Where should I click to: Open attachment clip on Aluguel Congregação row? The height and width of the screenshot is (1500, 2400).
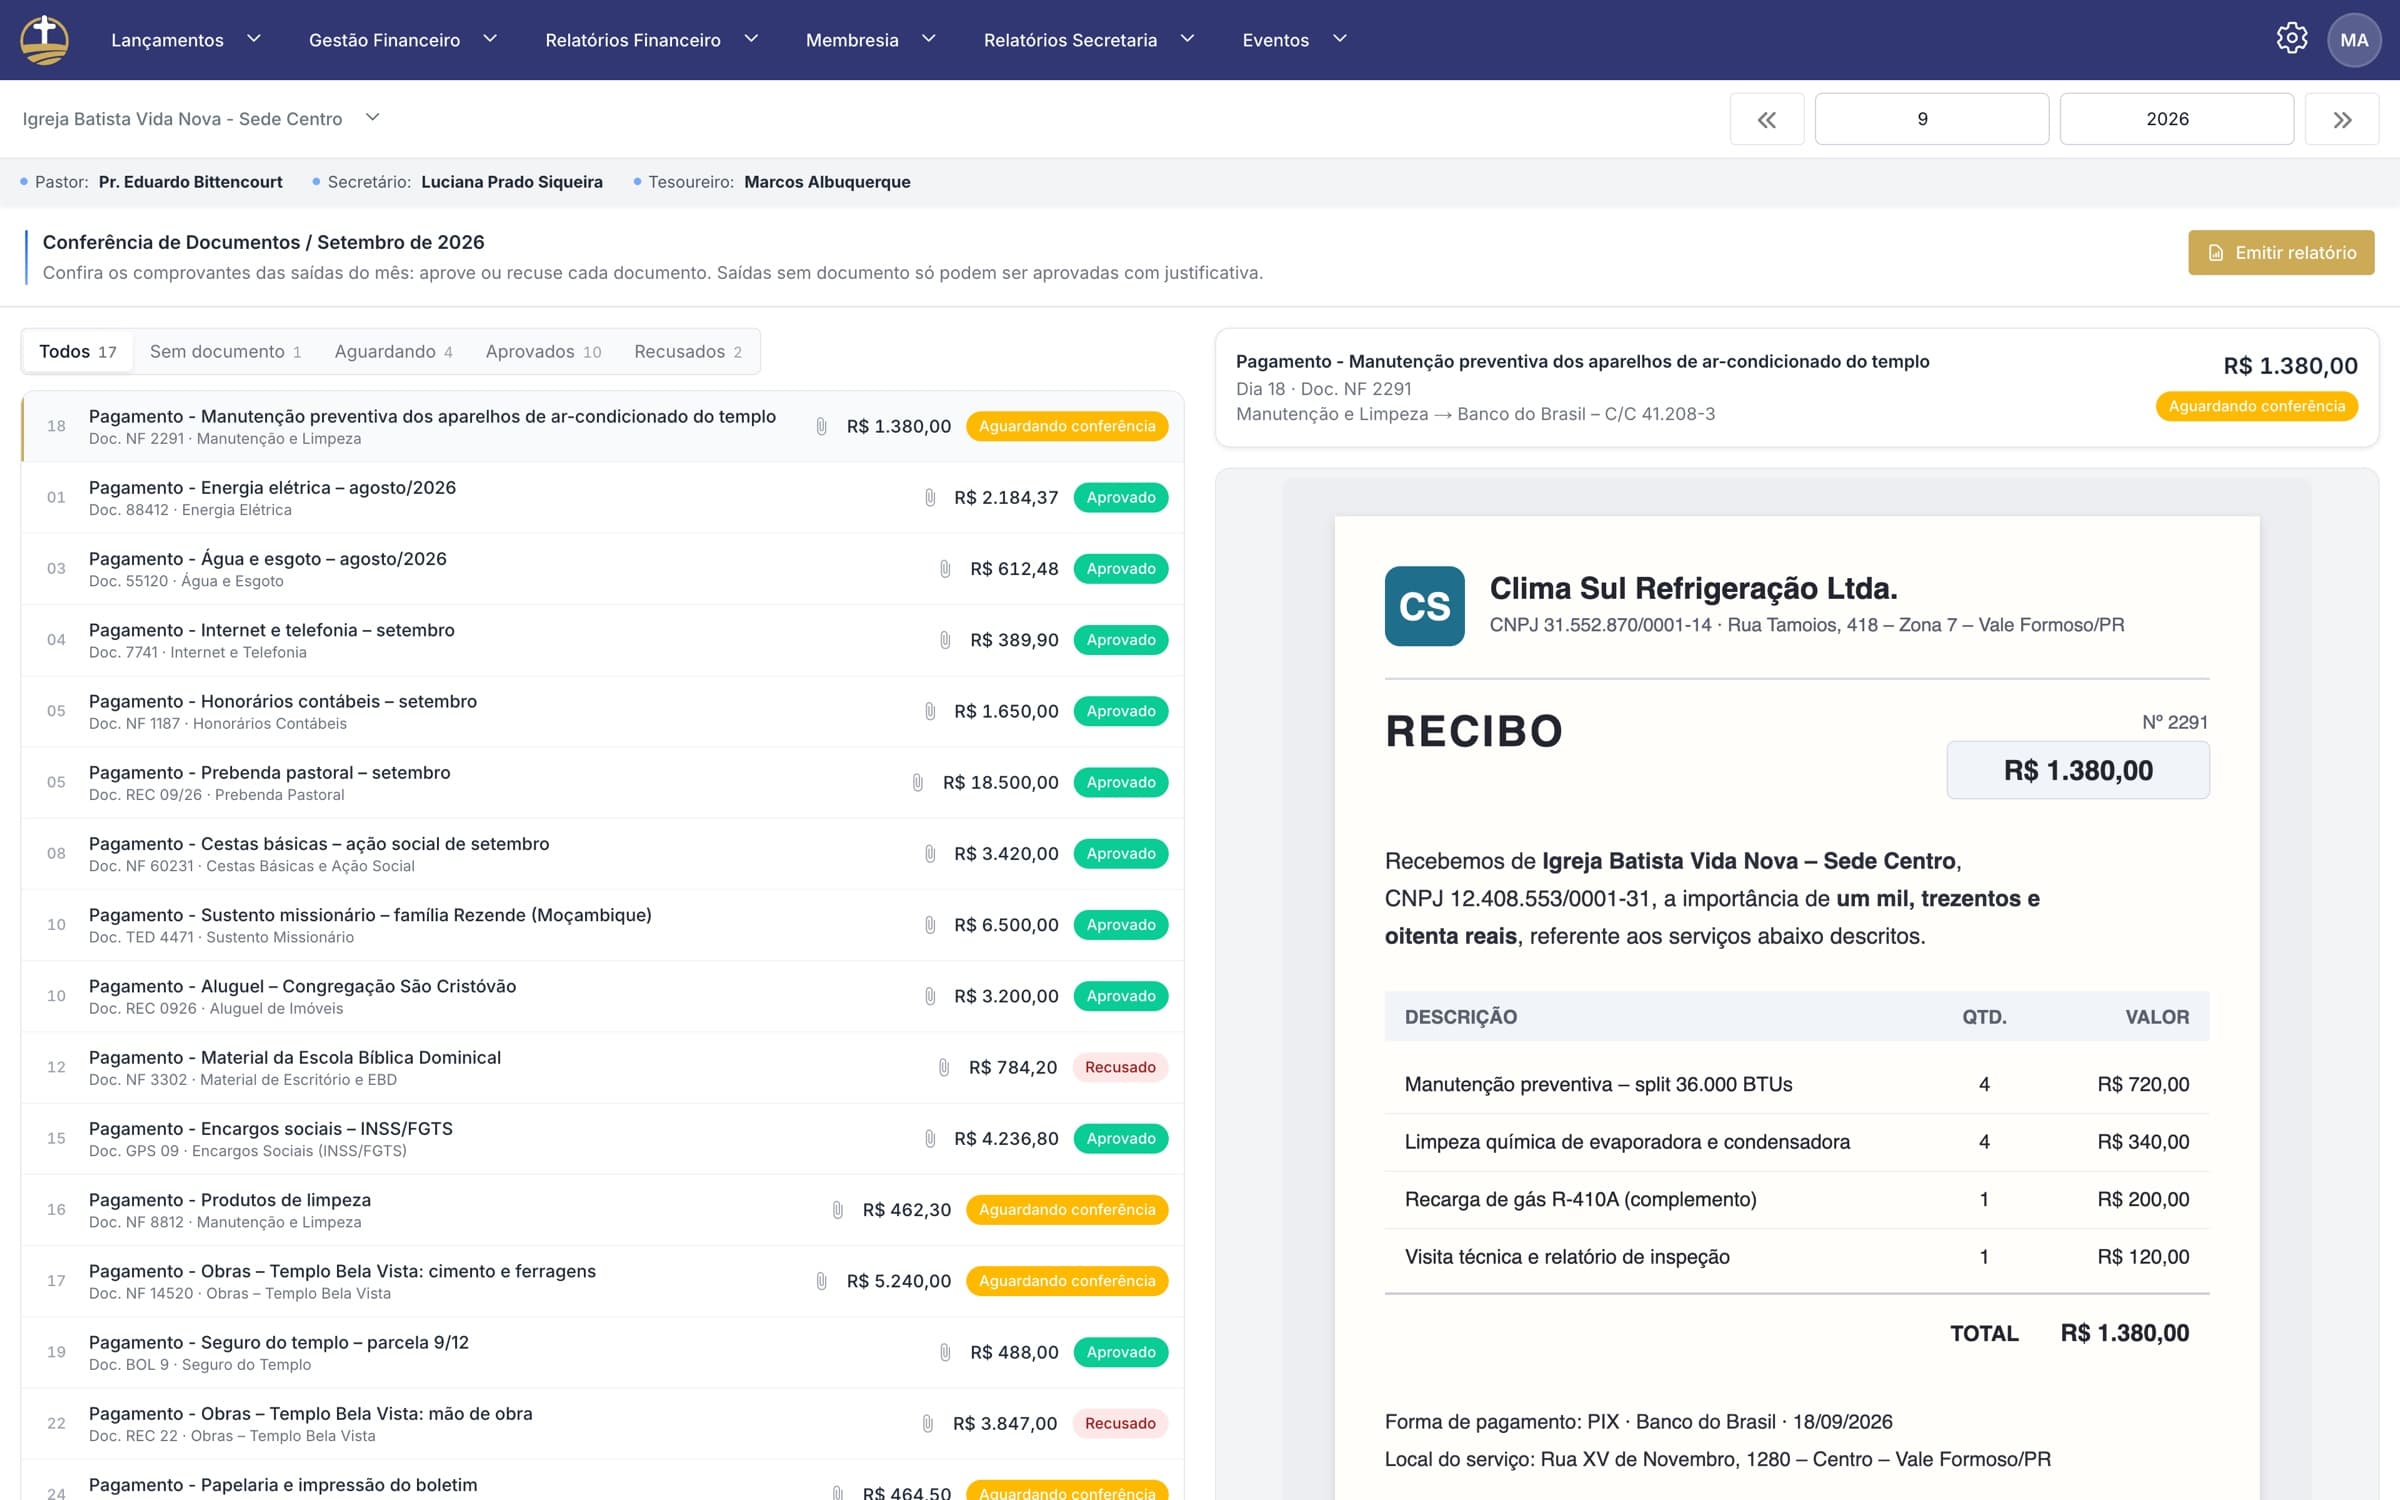(930, 996)
